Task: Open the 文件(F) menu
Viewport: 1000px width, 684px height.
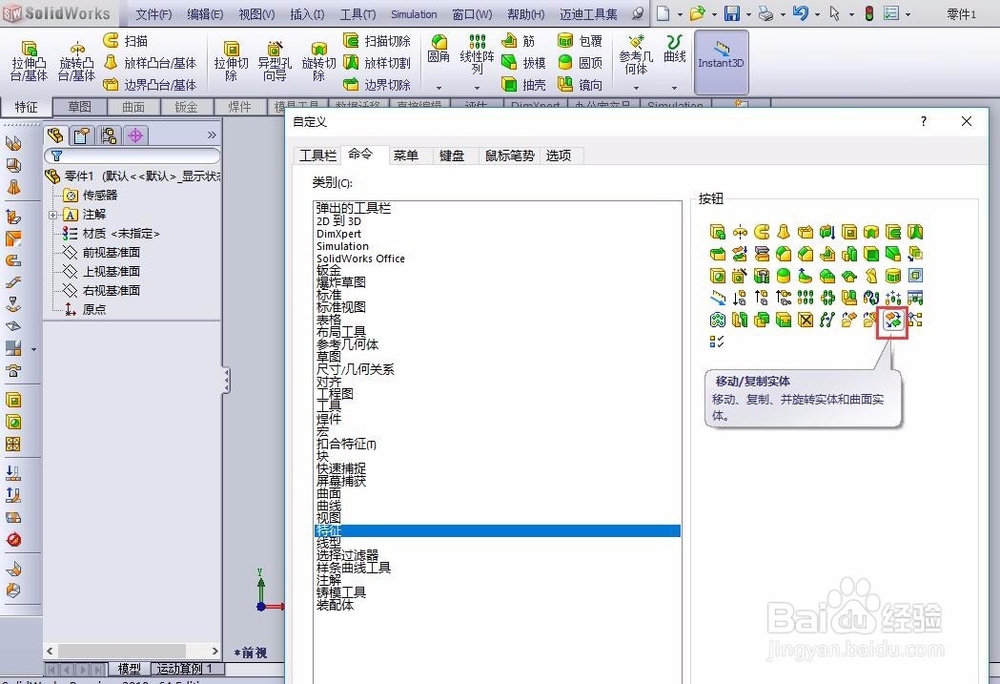Action: (153, 14)
